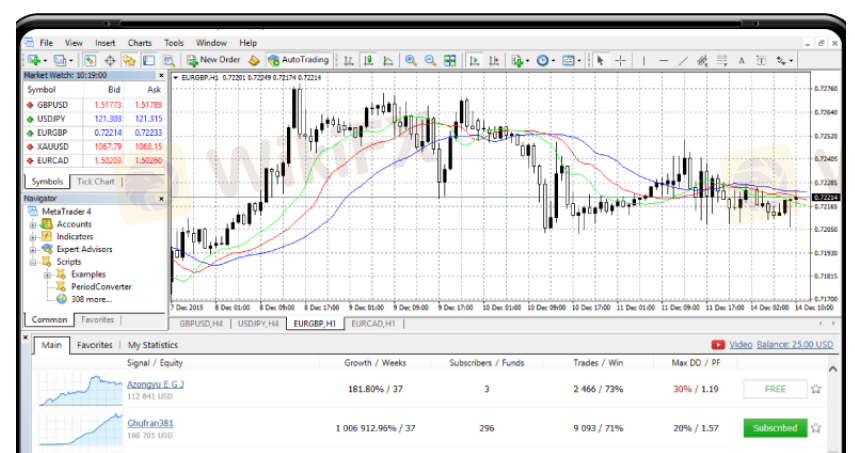Collapse the Scripts tree node
The image size is (855, 453).
32,261
